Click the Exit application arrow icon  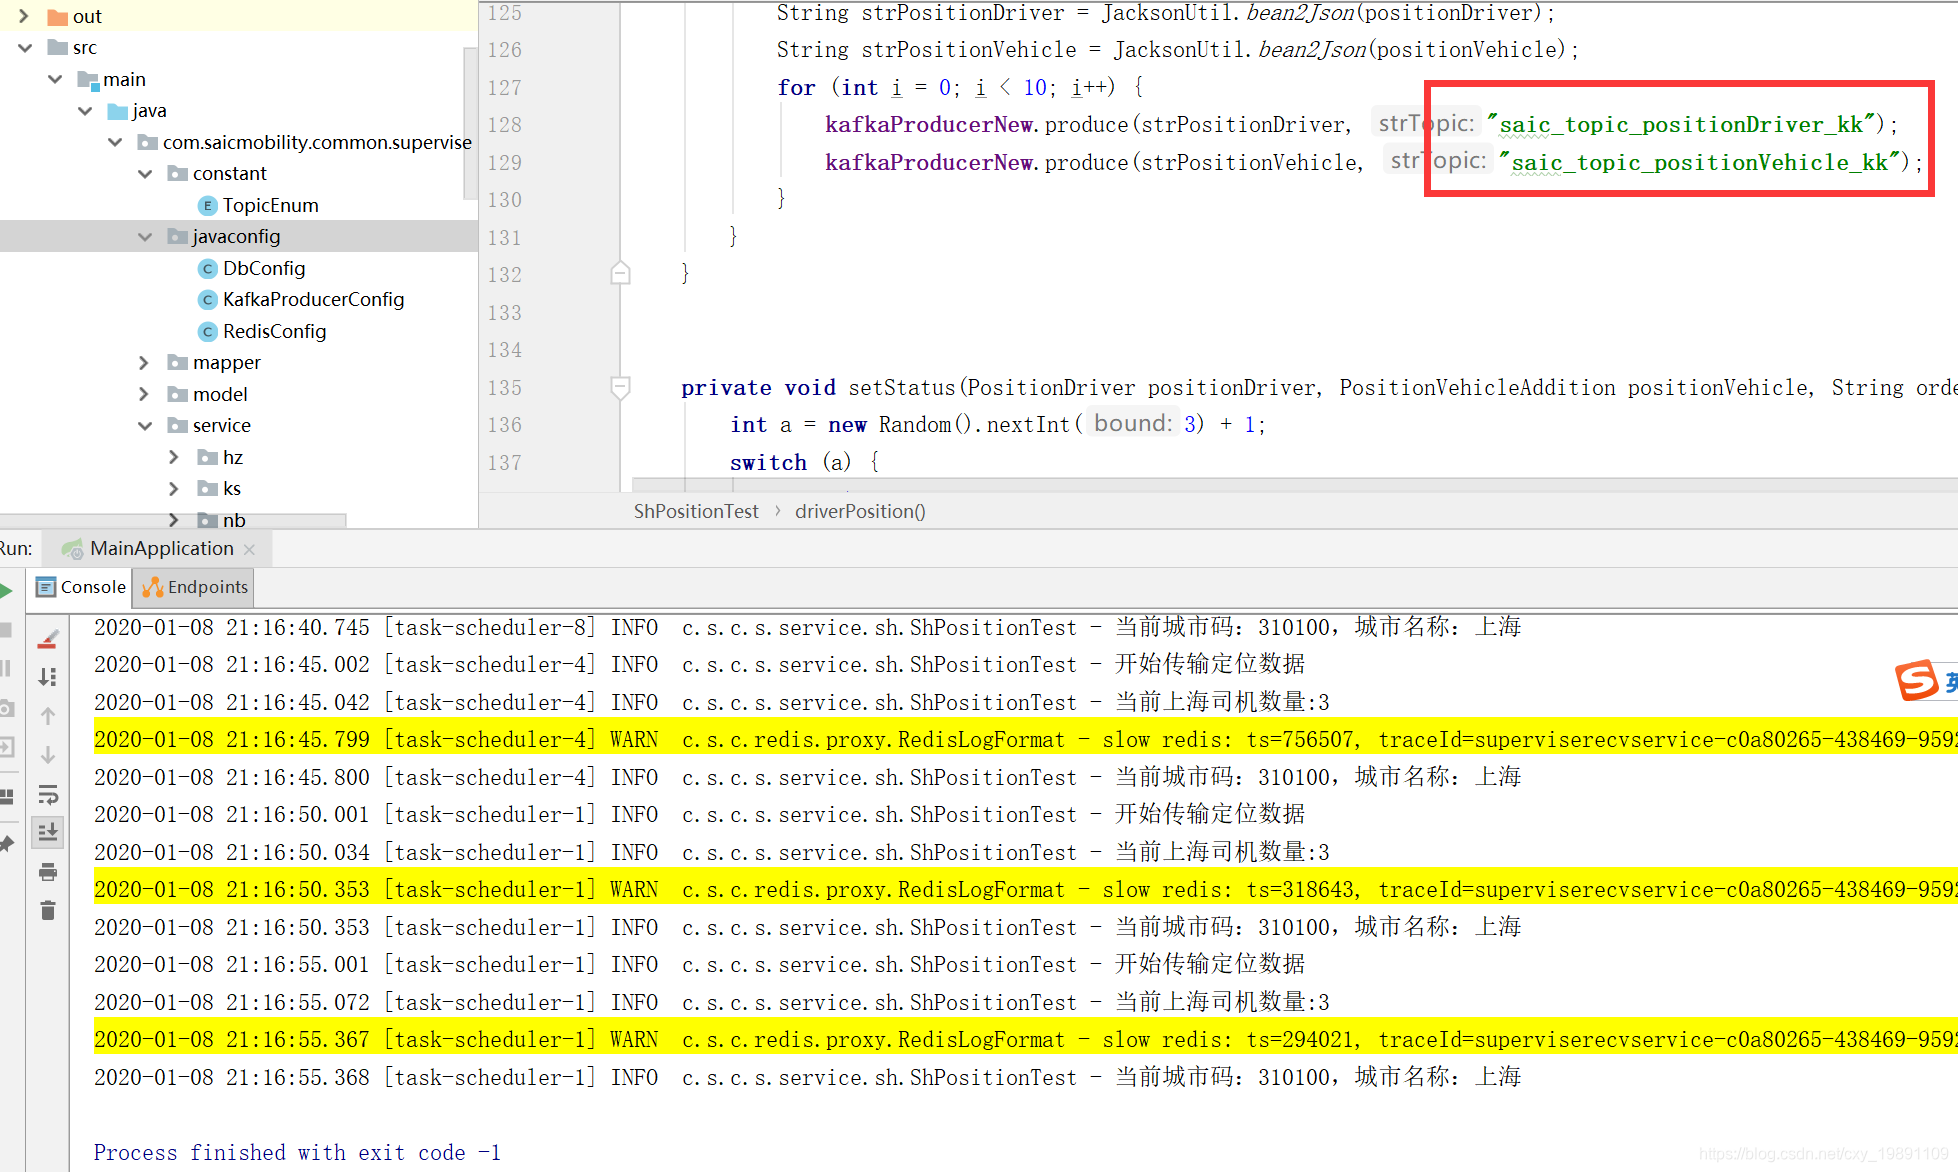coord(6,747)
